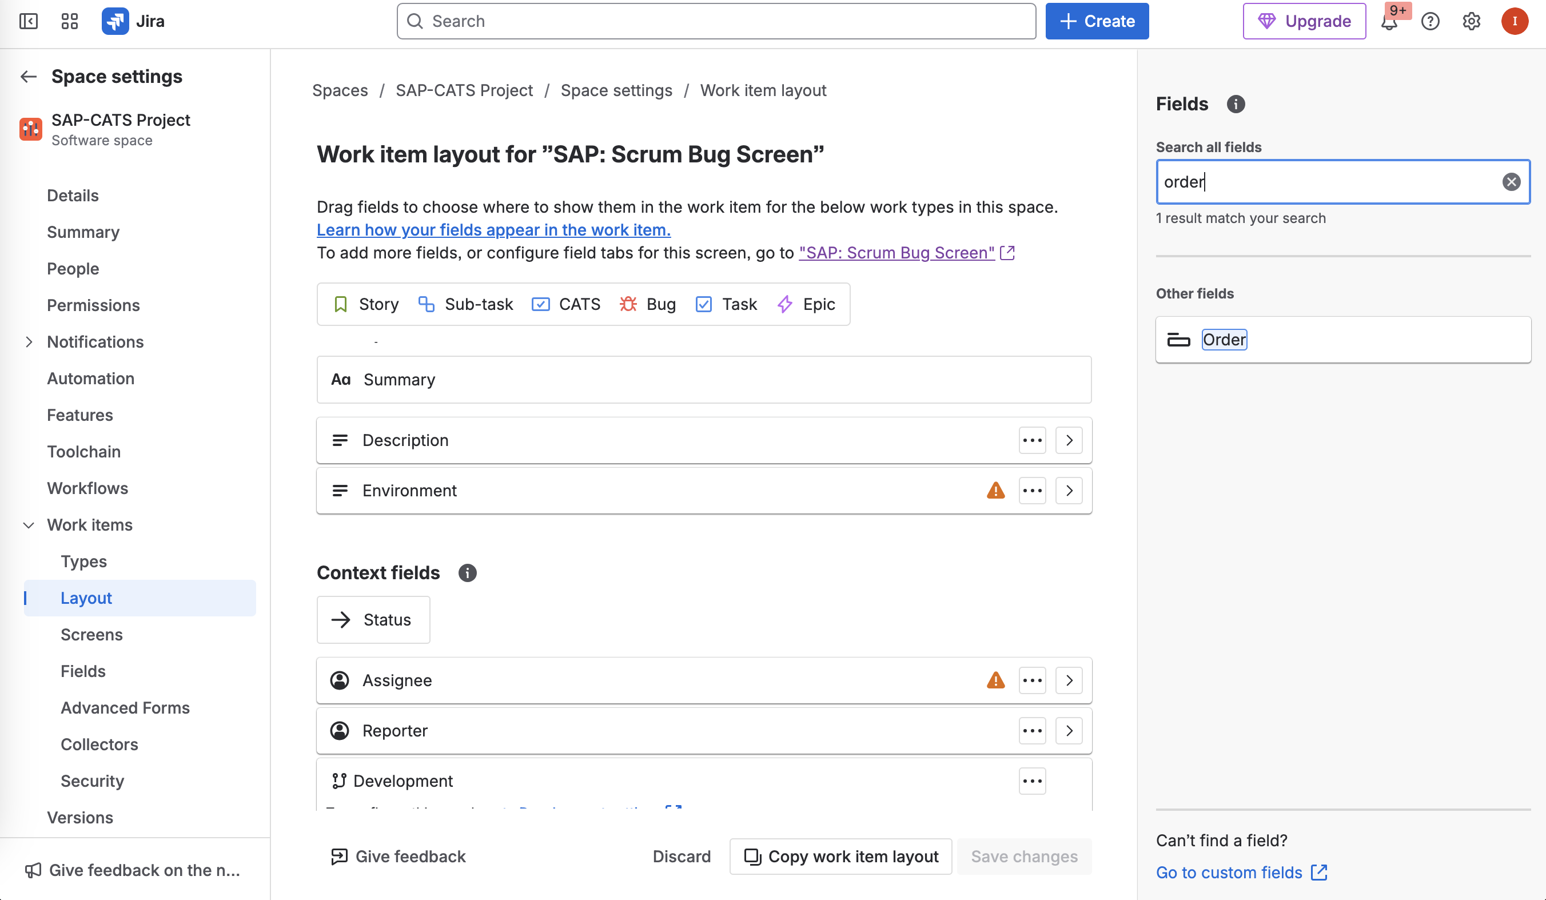Click the Context fields info icon

click(x=467, y=573)
